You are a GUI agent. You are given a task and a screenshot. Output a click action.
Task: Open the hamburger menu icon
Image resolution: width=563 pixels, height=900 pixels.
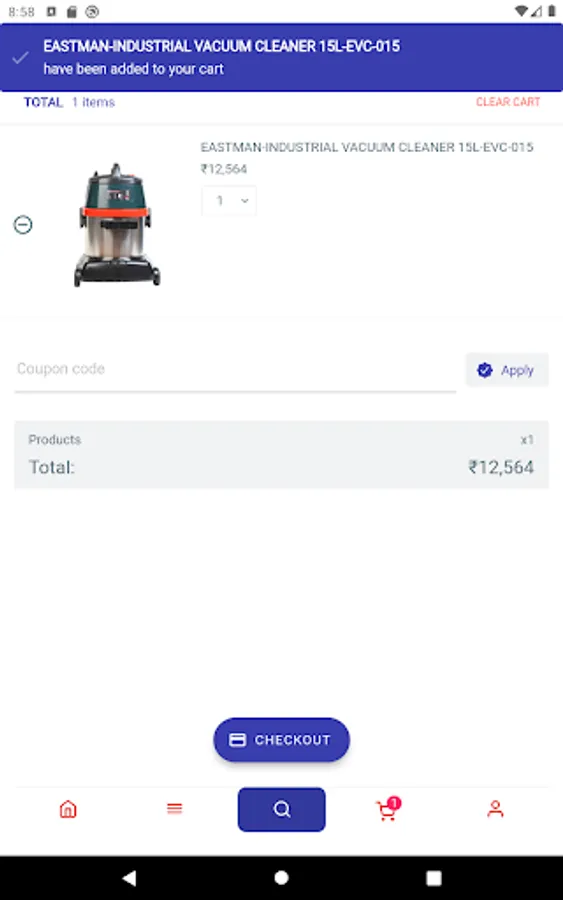pos(174,809)
